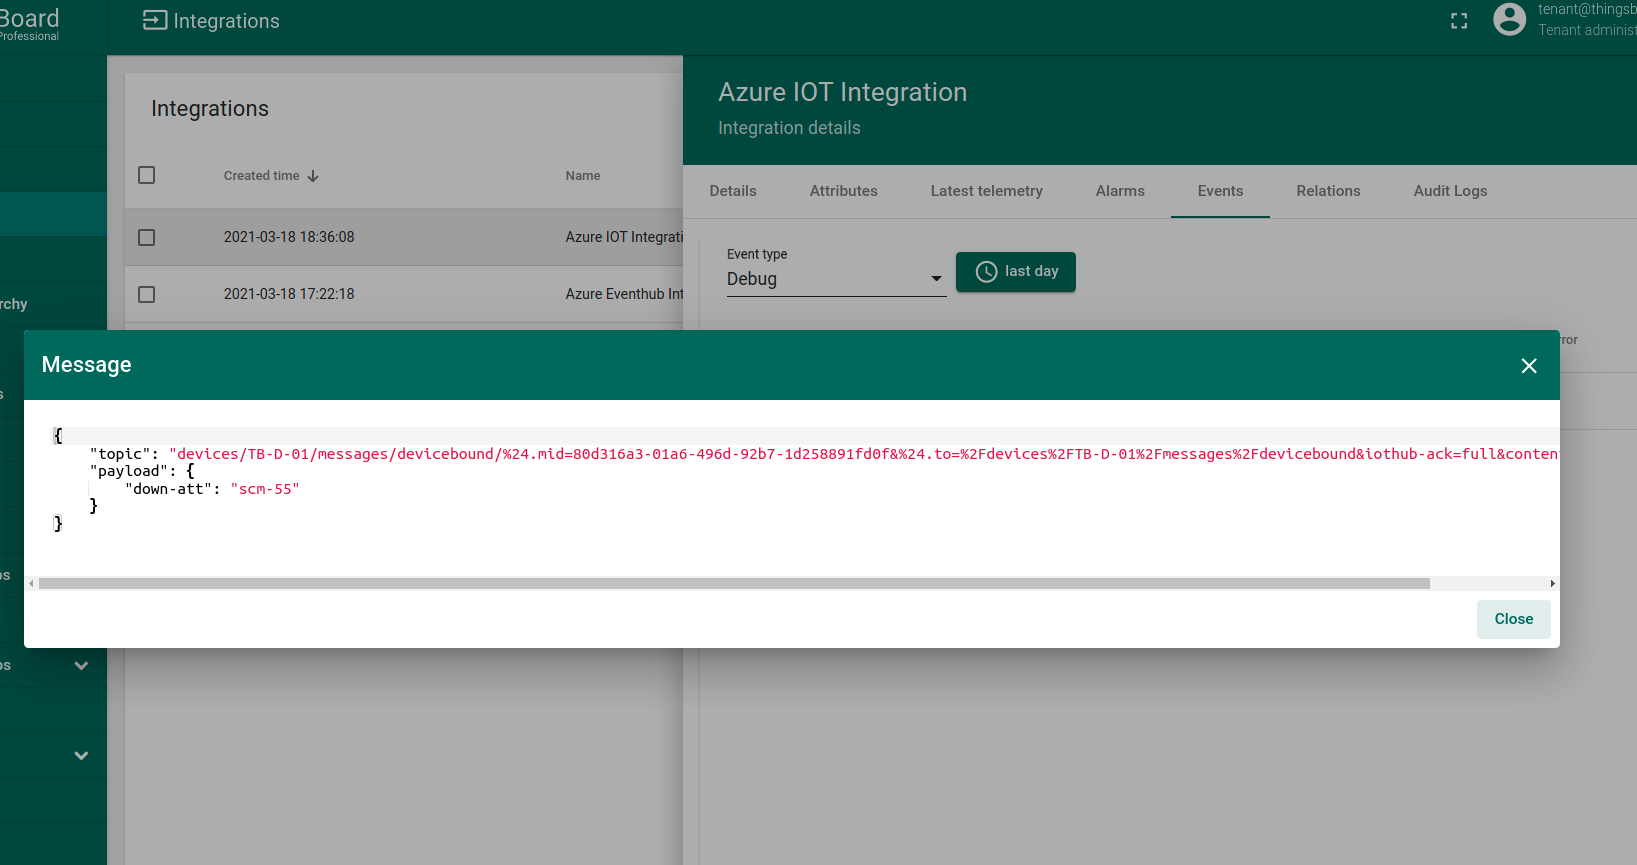The height and width of the screenshot is (865, 1637).
Task: Select the Azure Eventhub integration row name
Action: point(624,294)
